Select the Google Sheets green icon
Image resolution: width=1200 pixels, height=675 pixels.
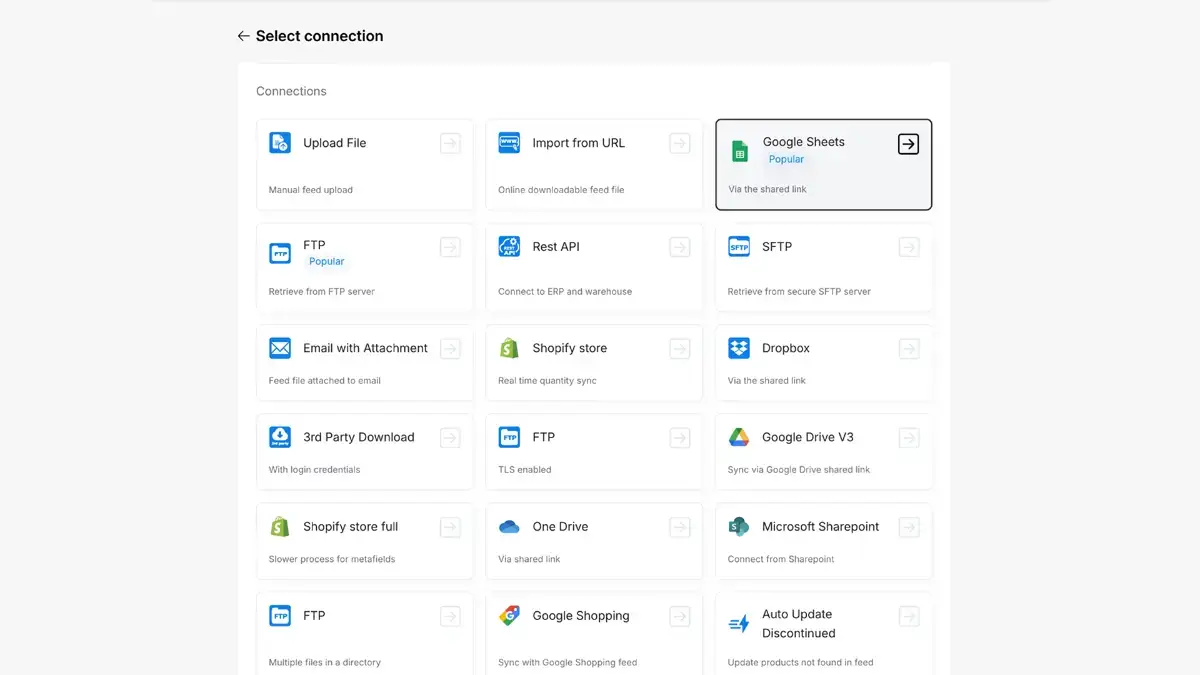(x=740, y=151)
